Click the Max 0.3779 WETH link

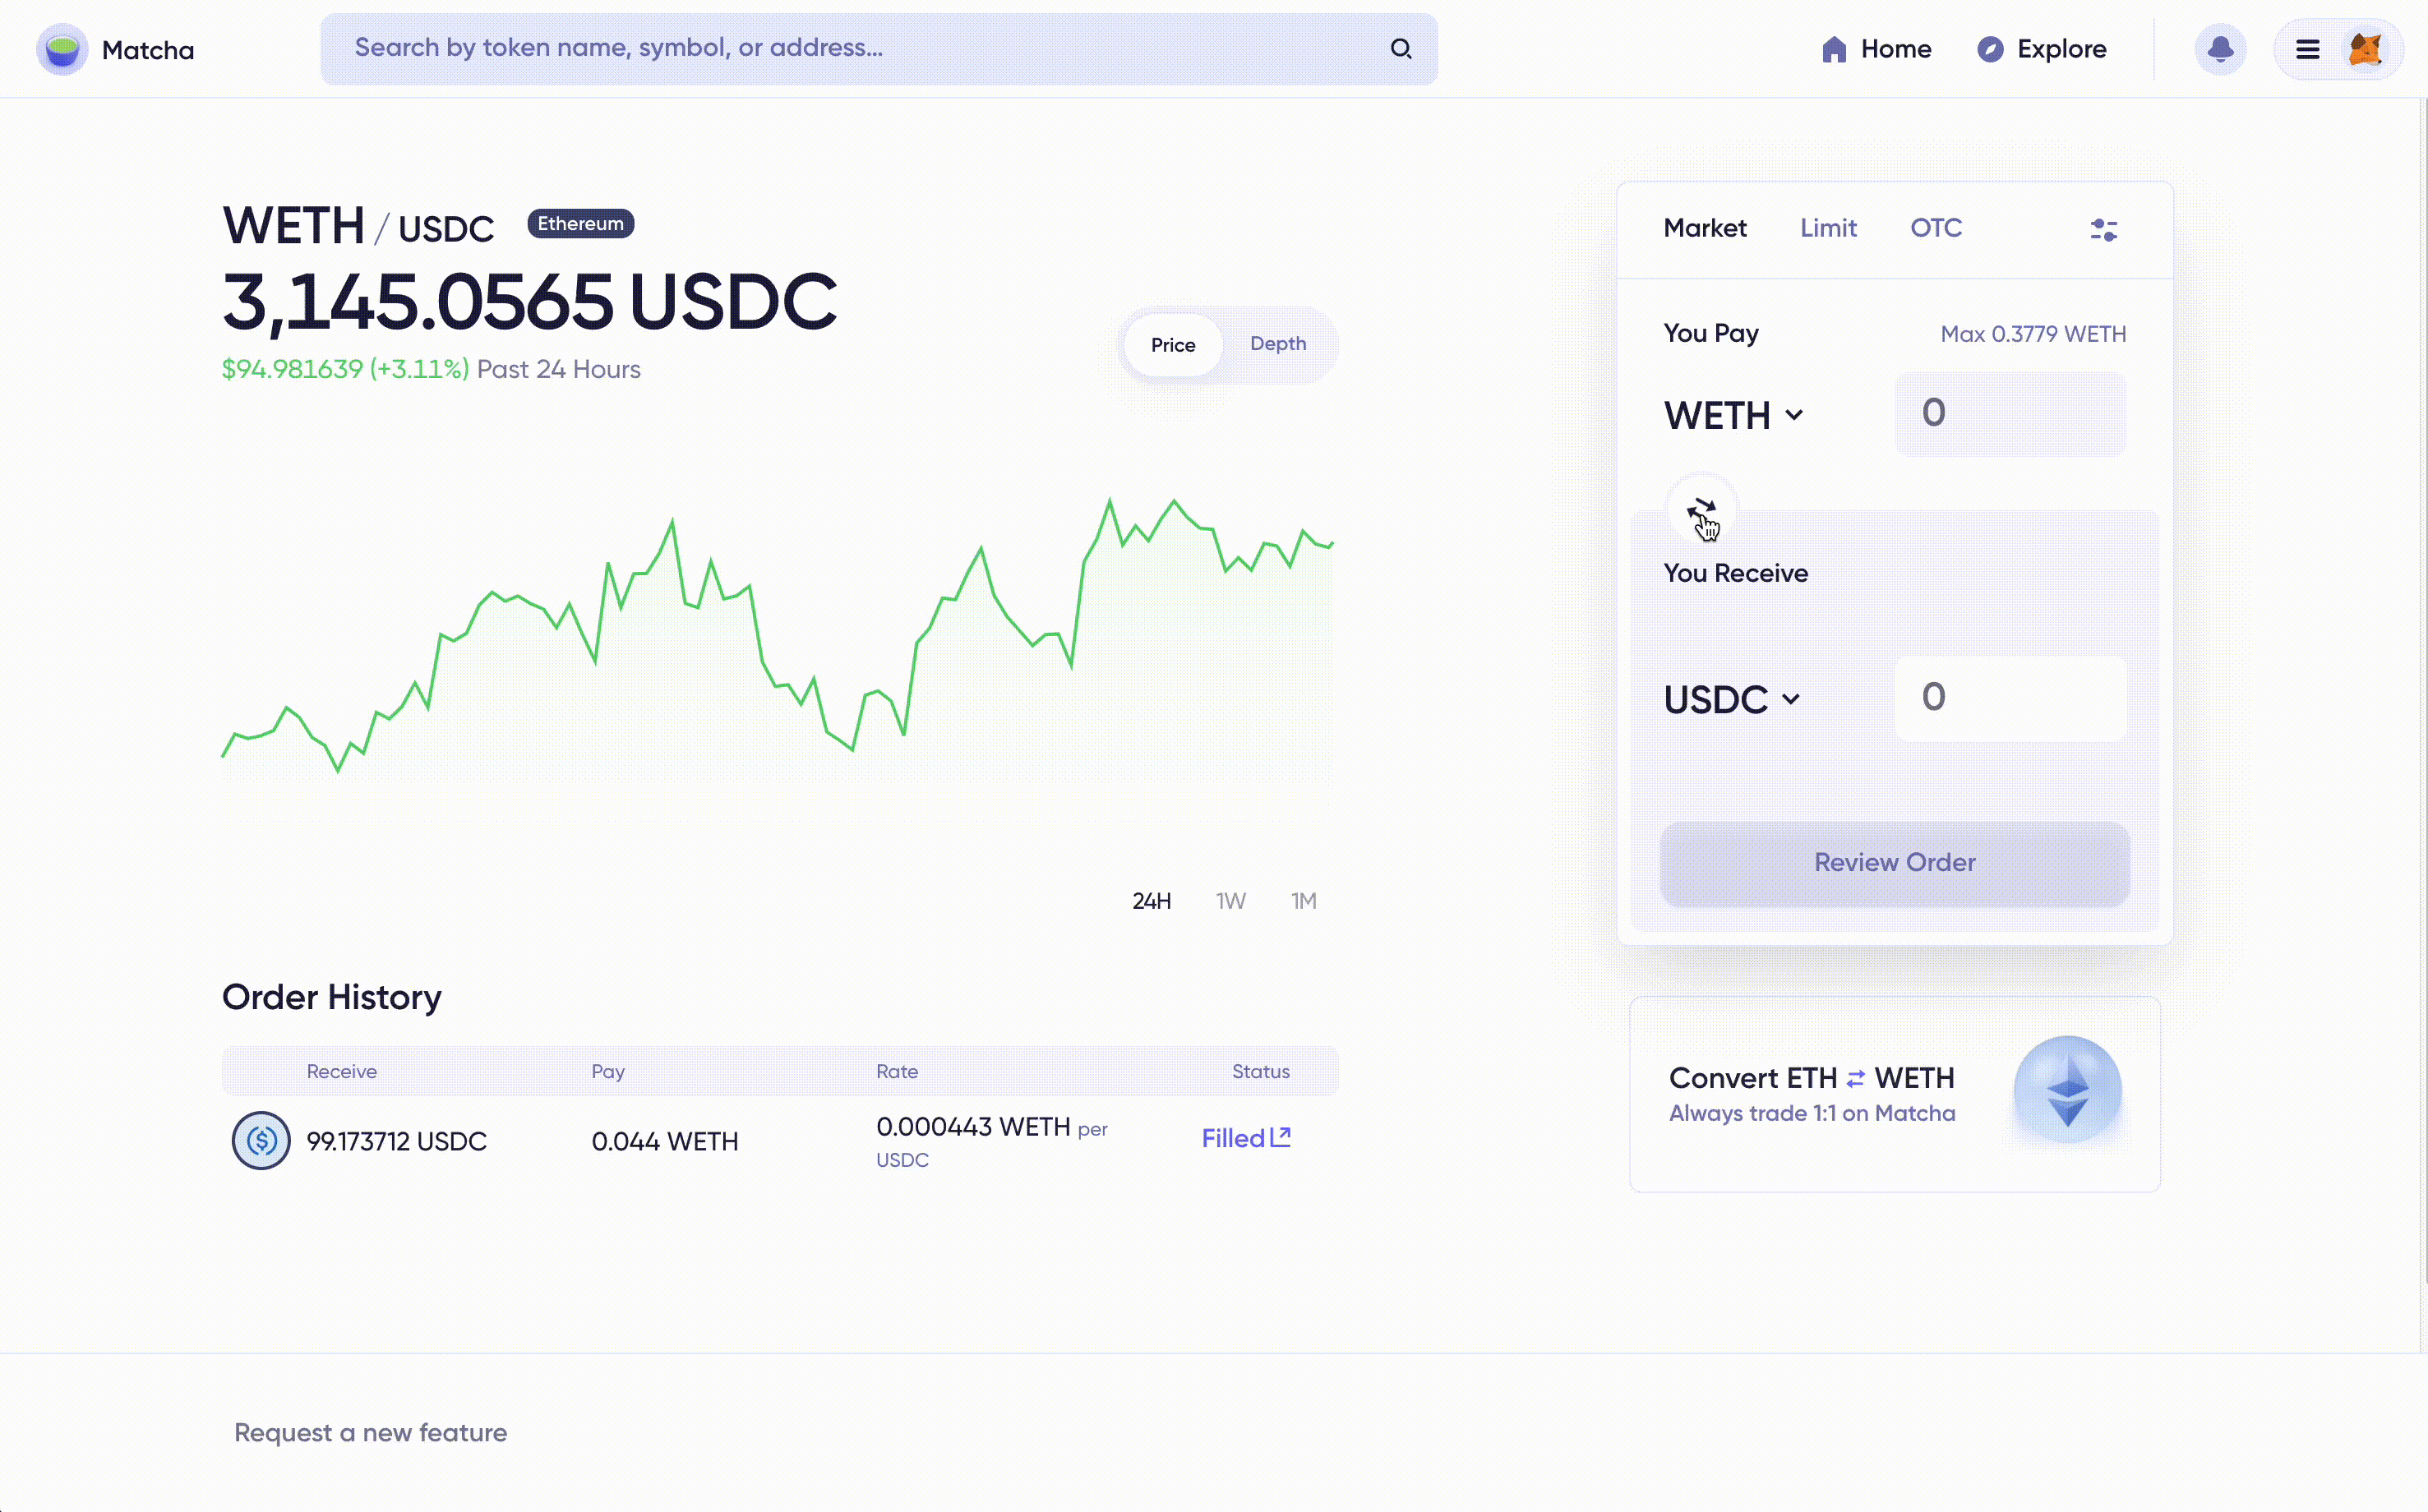point(2032,334)
